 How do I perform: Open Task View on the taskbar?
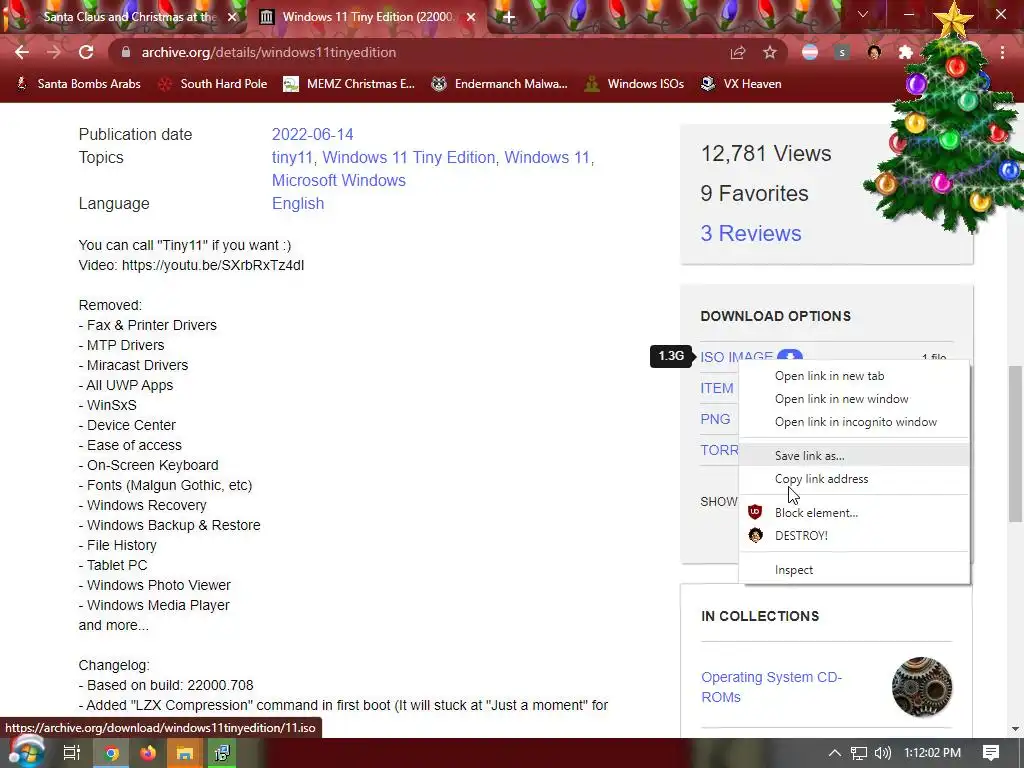coord(72,753)
